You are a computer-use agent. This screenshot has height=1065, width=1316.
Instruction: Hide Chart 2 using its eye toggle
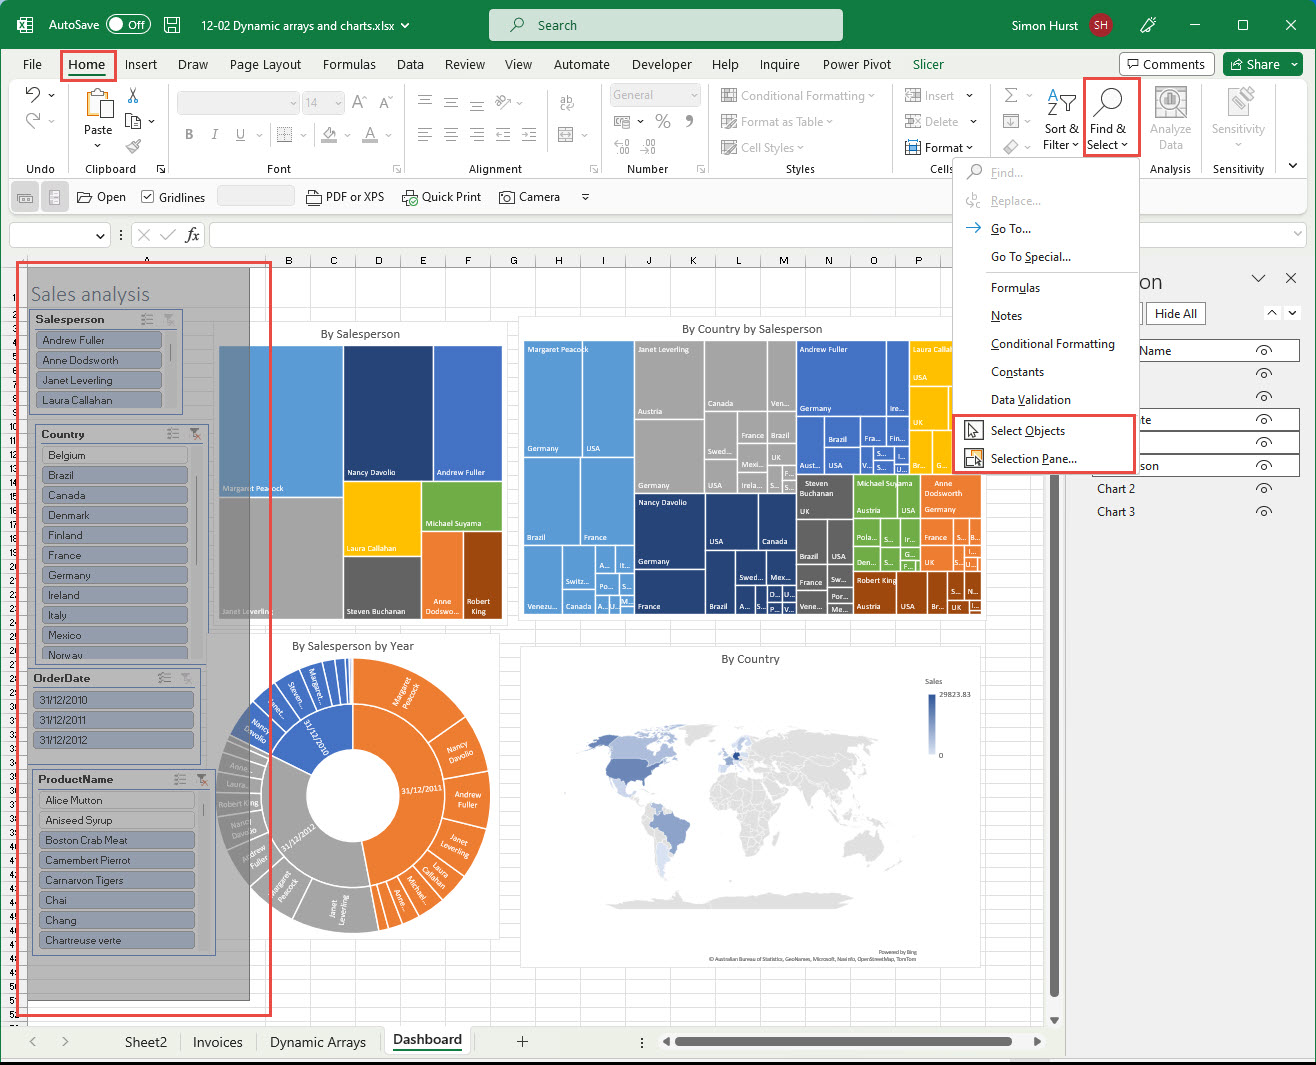point(1263,490)
